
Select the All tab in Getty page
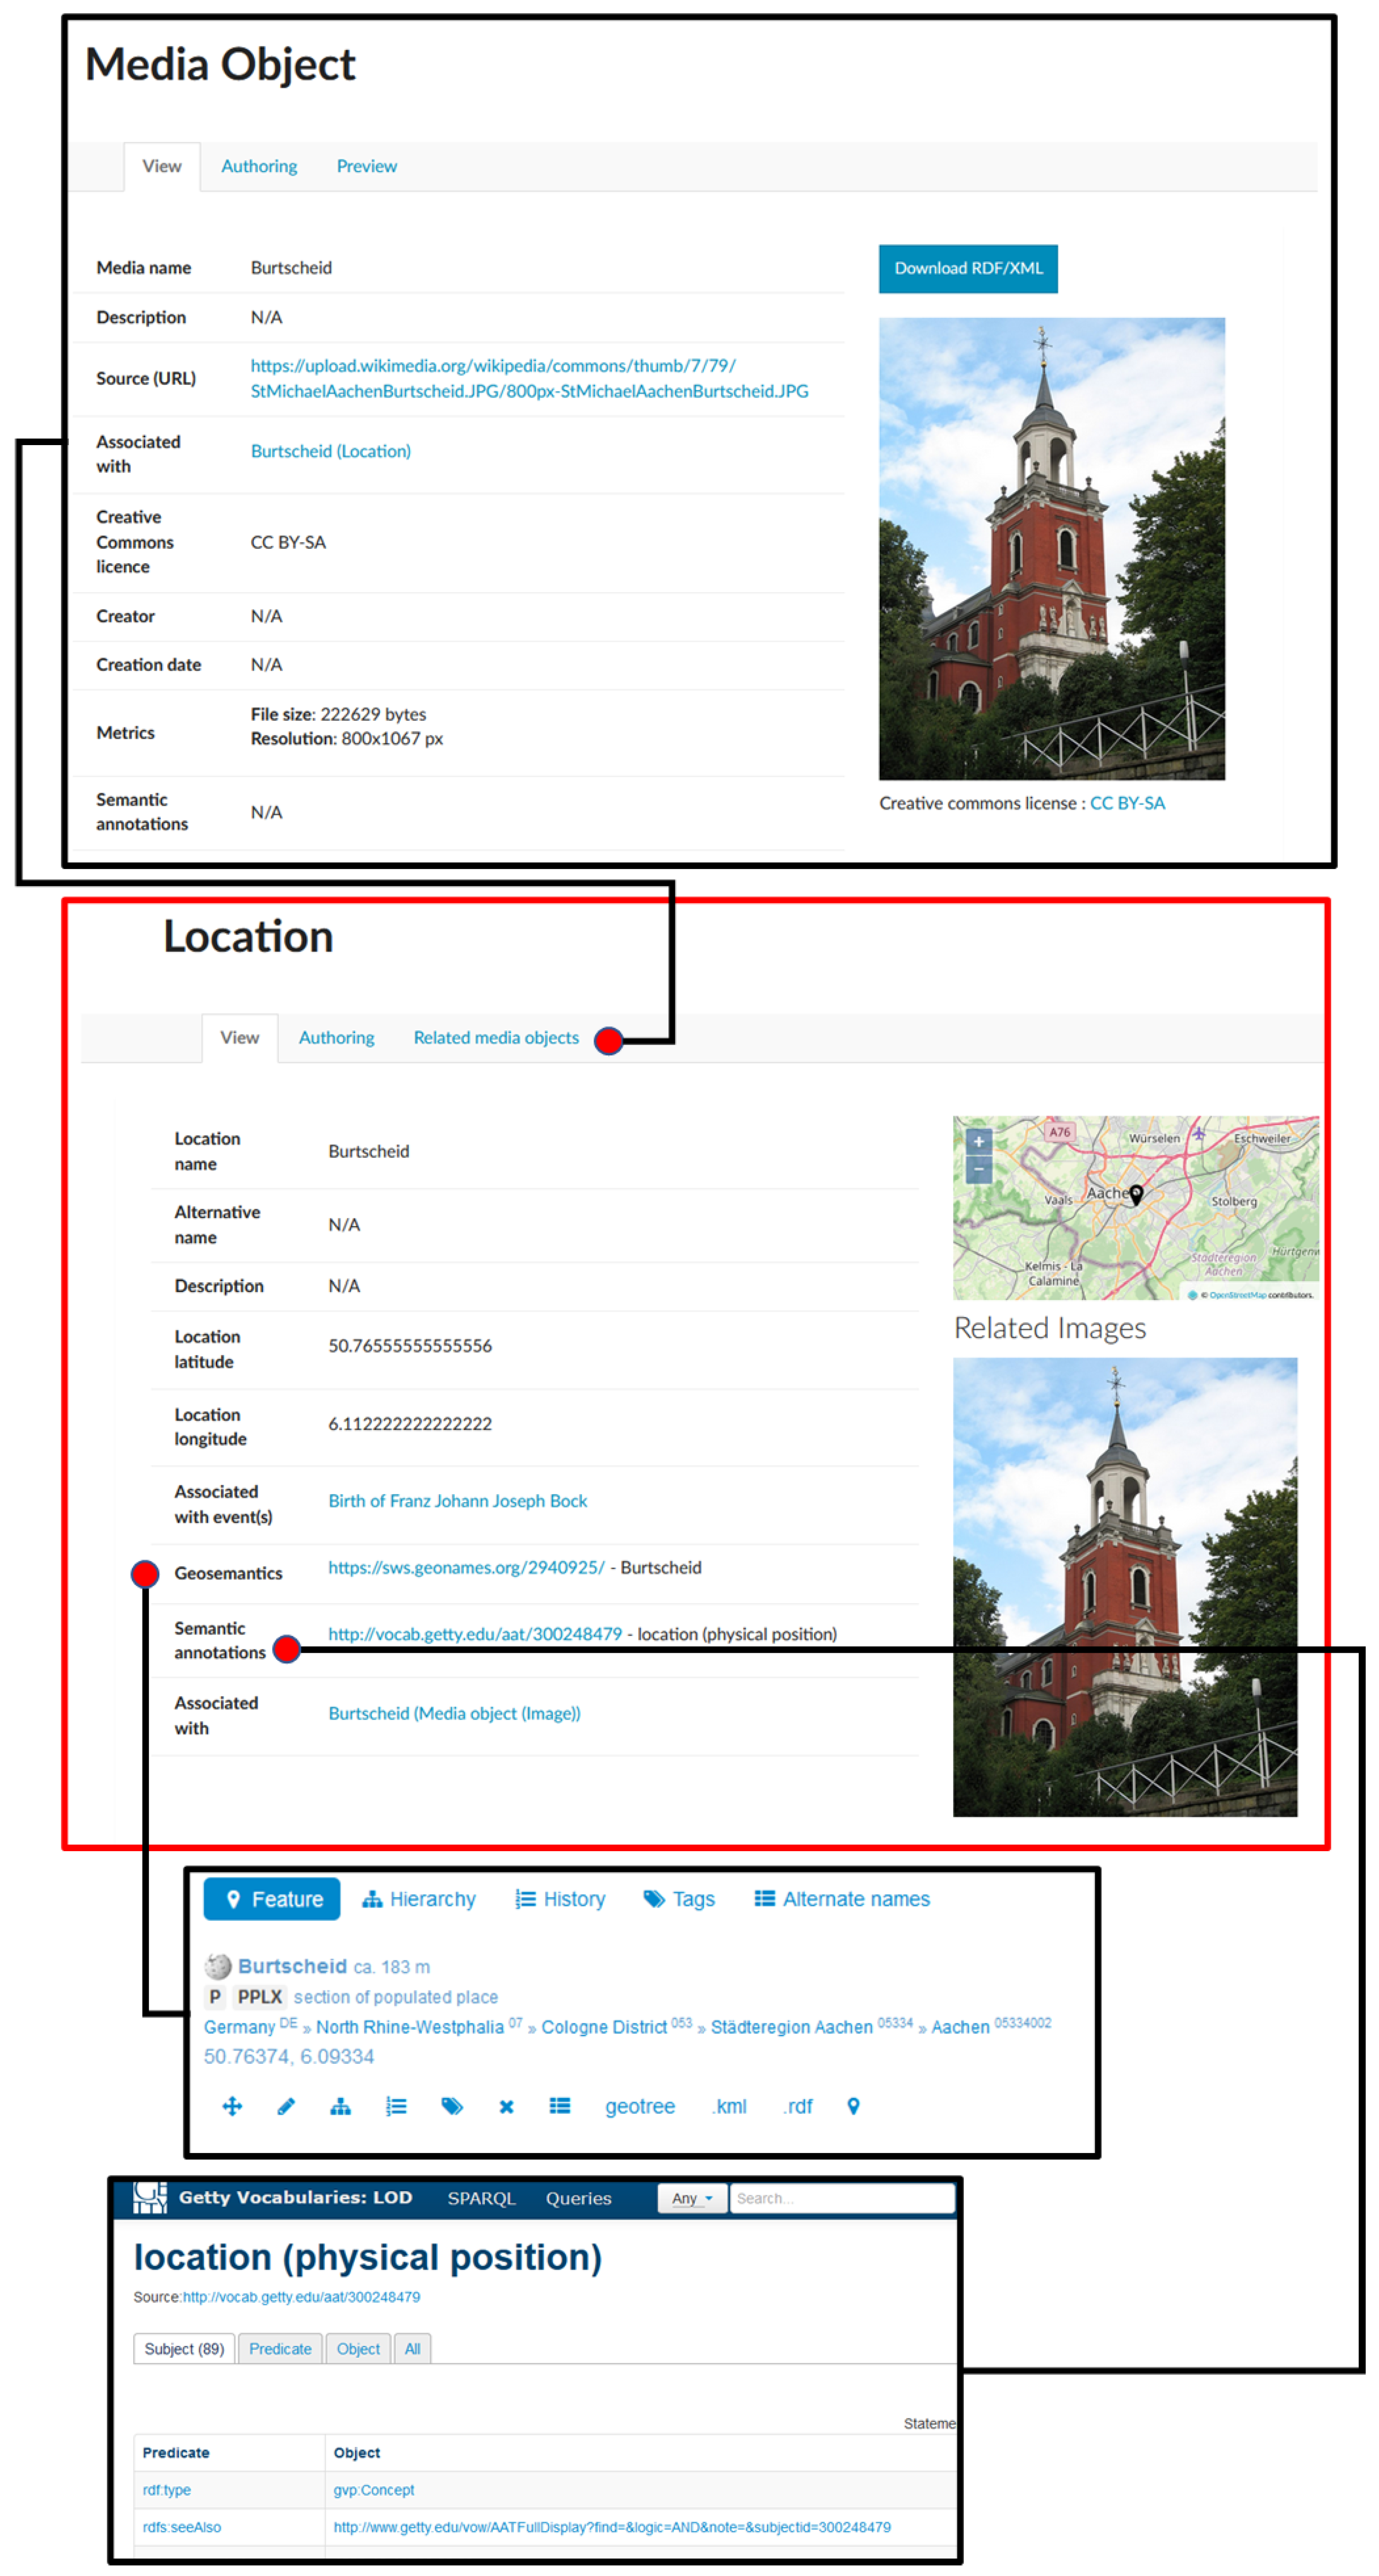point(412,2349)
